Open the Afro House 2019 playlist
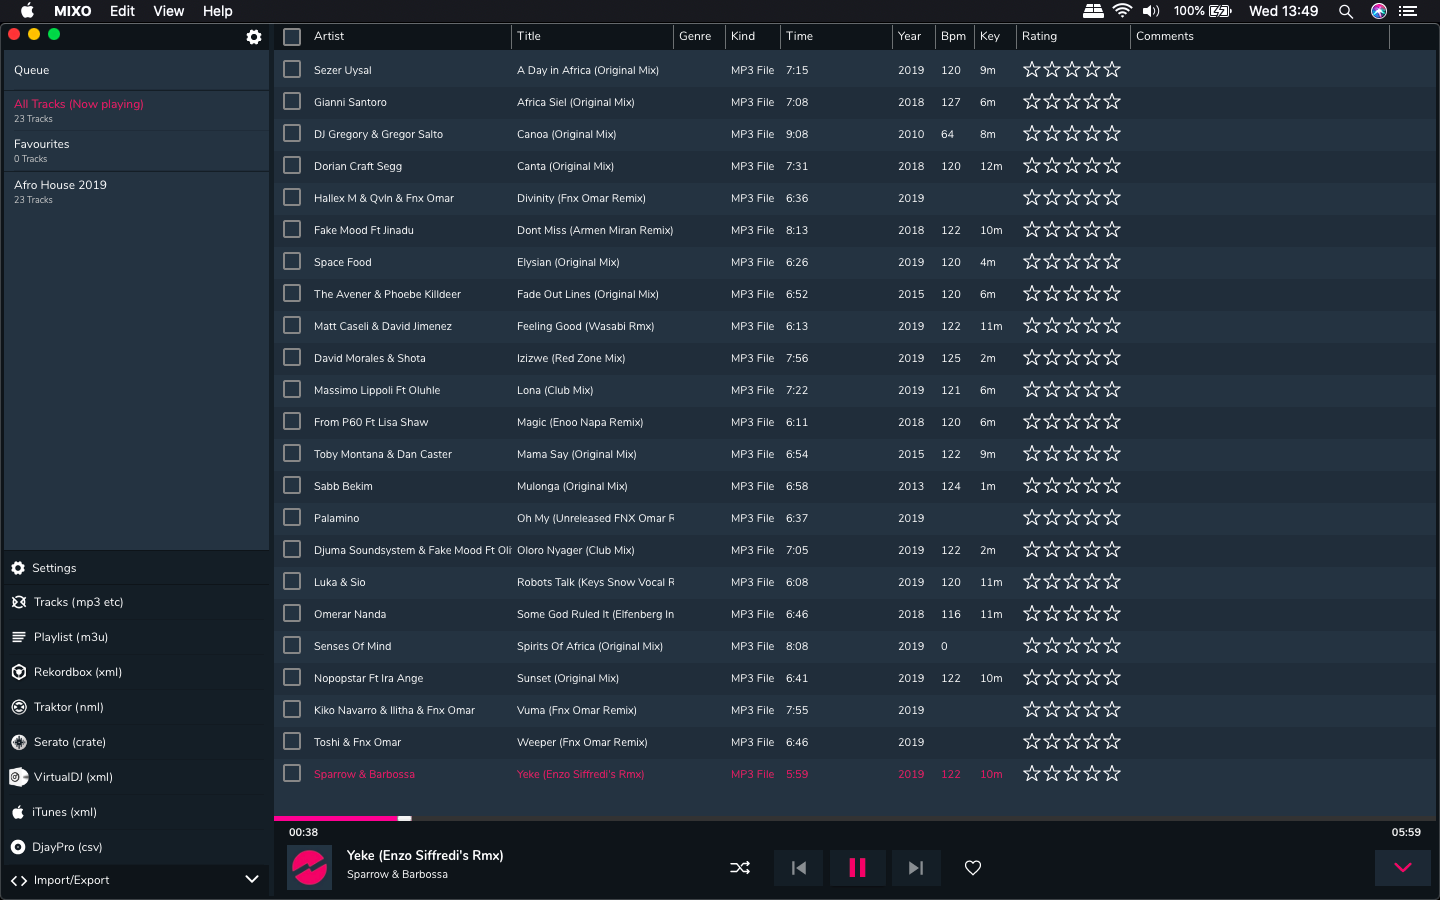The height and width of the screenshot is (900, 1440). coord(61,186)
